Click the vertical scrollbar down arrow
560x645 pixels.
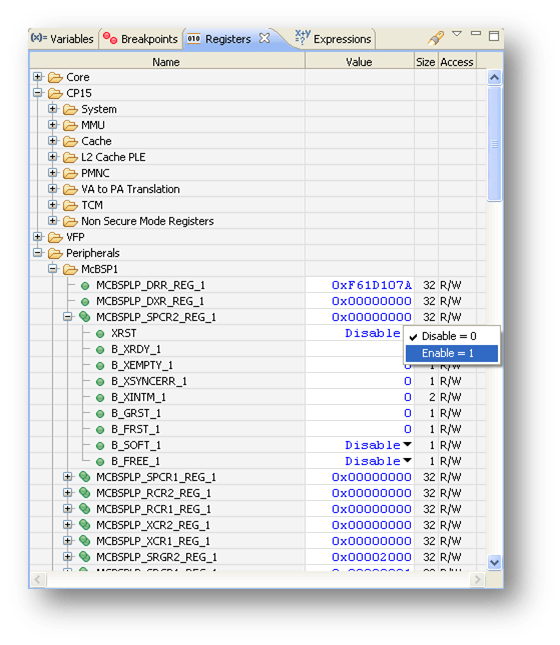[x=494, y=562]
